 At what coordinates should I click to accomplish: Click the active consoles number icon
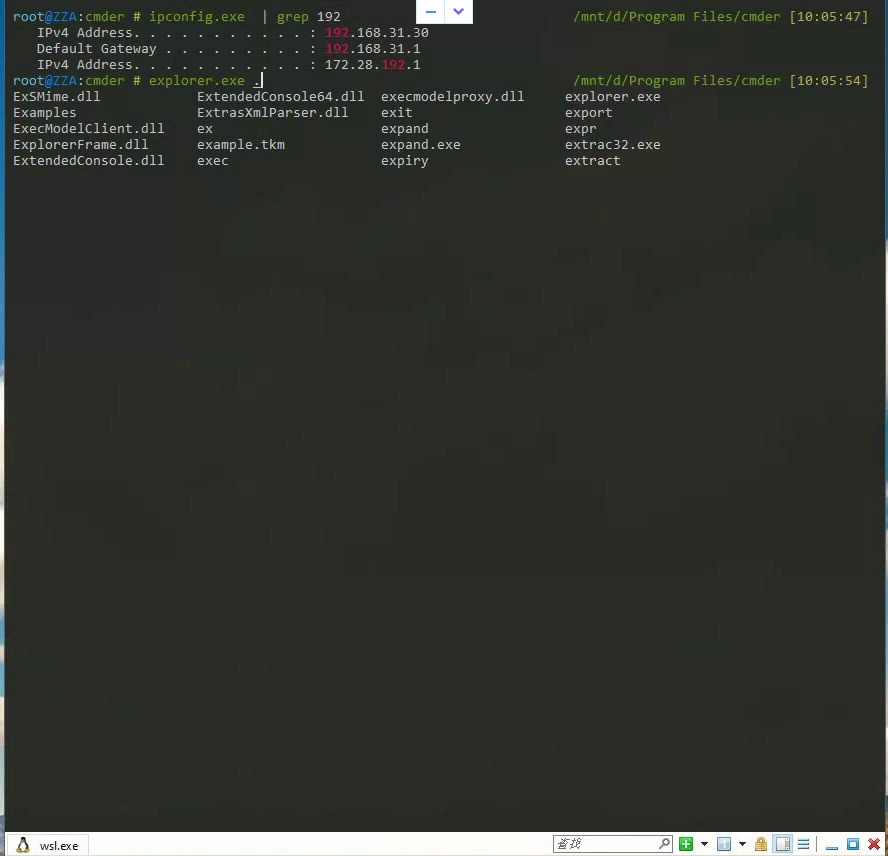(x=724, y=844)
